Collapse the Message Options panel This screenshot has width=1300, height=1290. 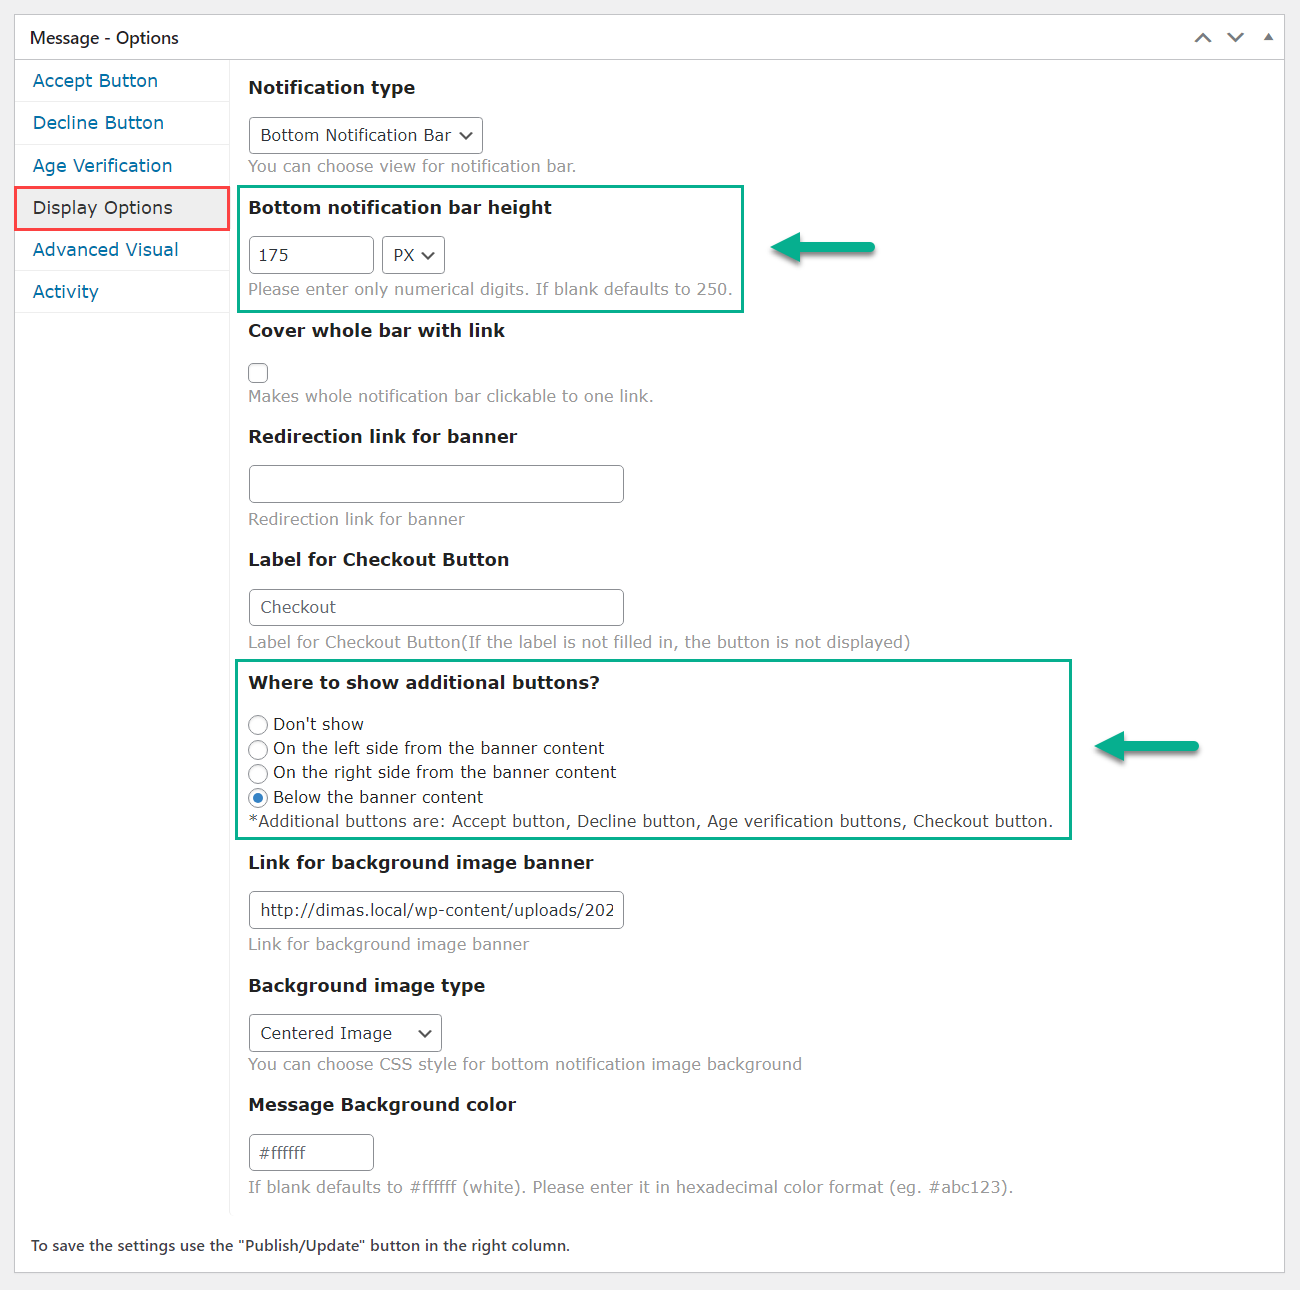pyautogui.click(x=1268, y=37)
